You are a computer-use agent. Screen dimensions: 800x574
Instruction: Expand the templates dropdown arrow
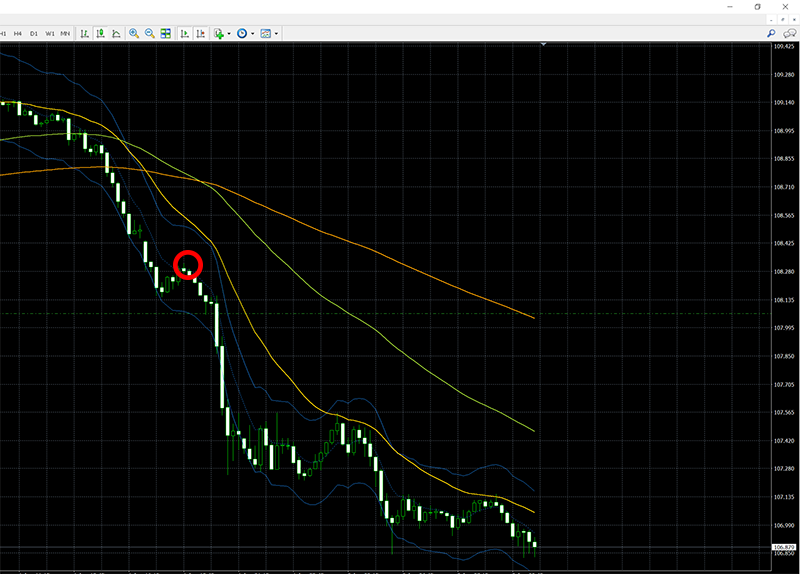click(276, 33)
